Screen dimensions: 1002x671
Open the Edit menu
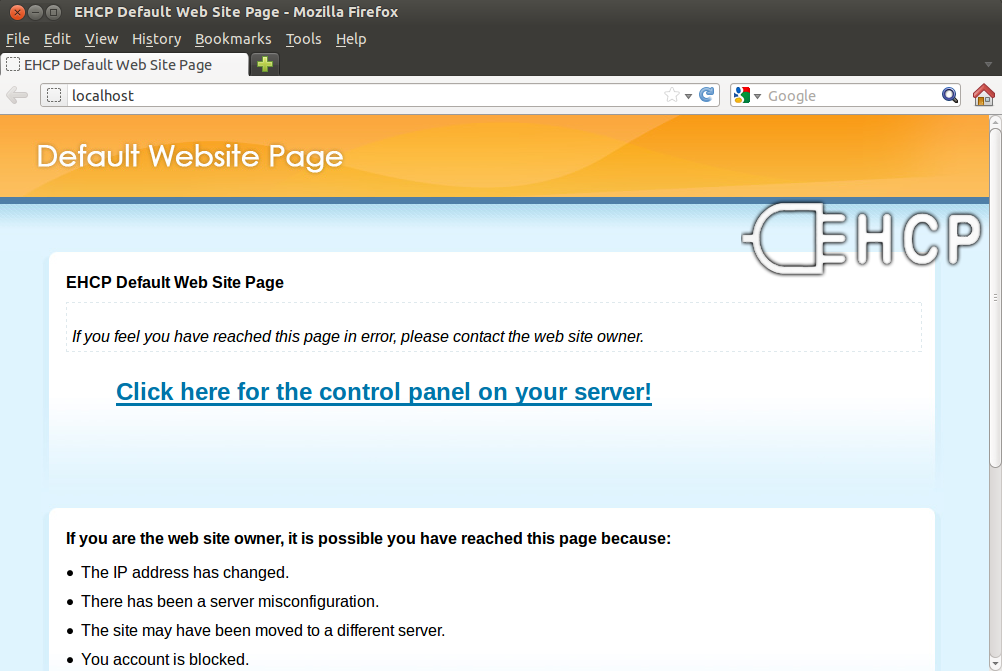tap(57, 39)
